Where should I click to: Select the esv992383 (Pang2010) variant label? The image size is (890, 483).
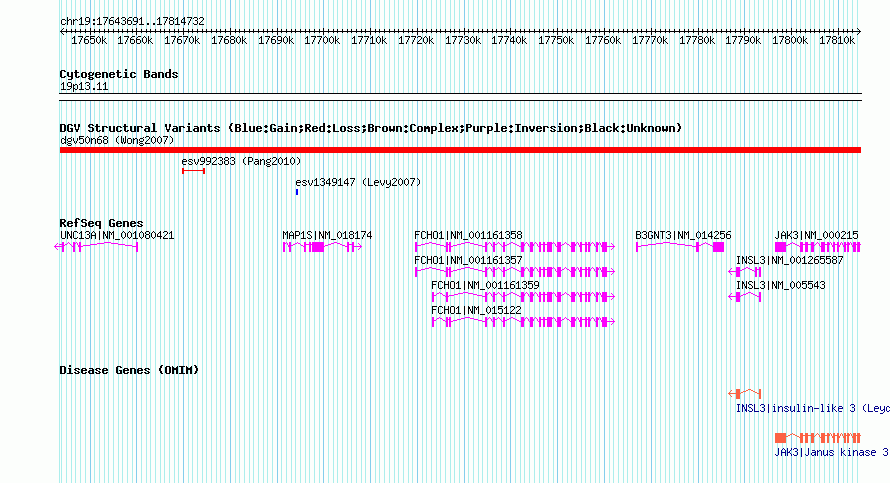coord(241,161)
